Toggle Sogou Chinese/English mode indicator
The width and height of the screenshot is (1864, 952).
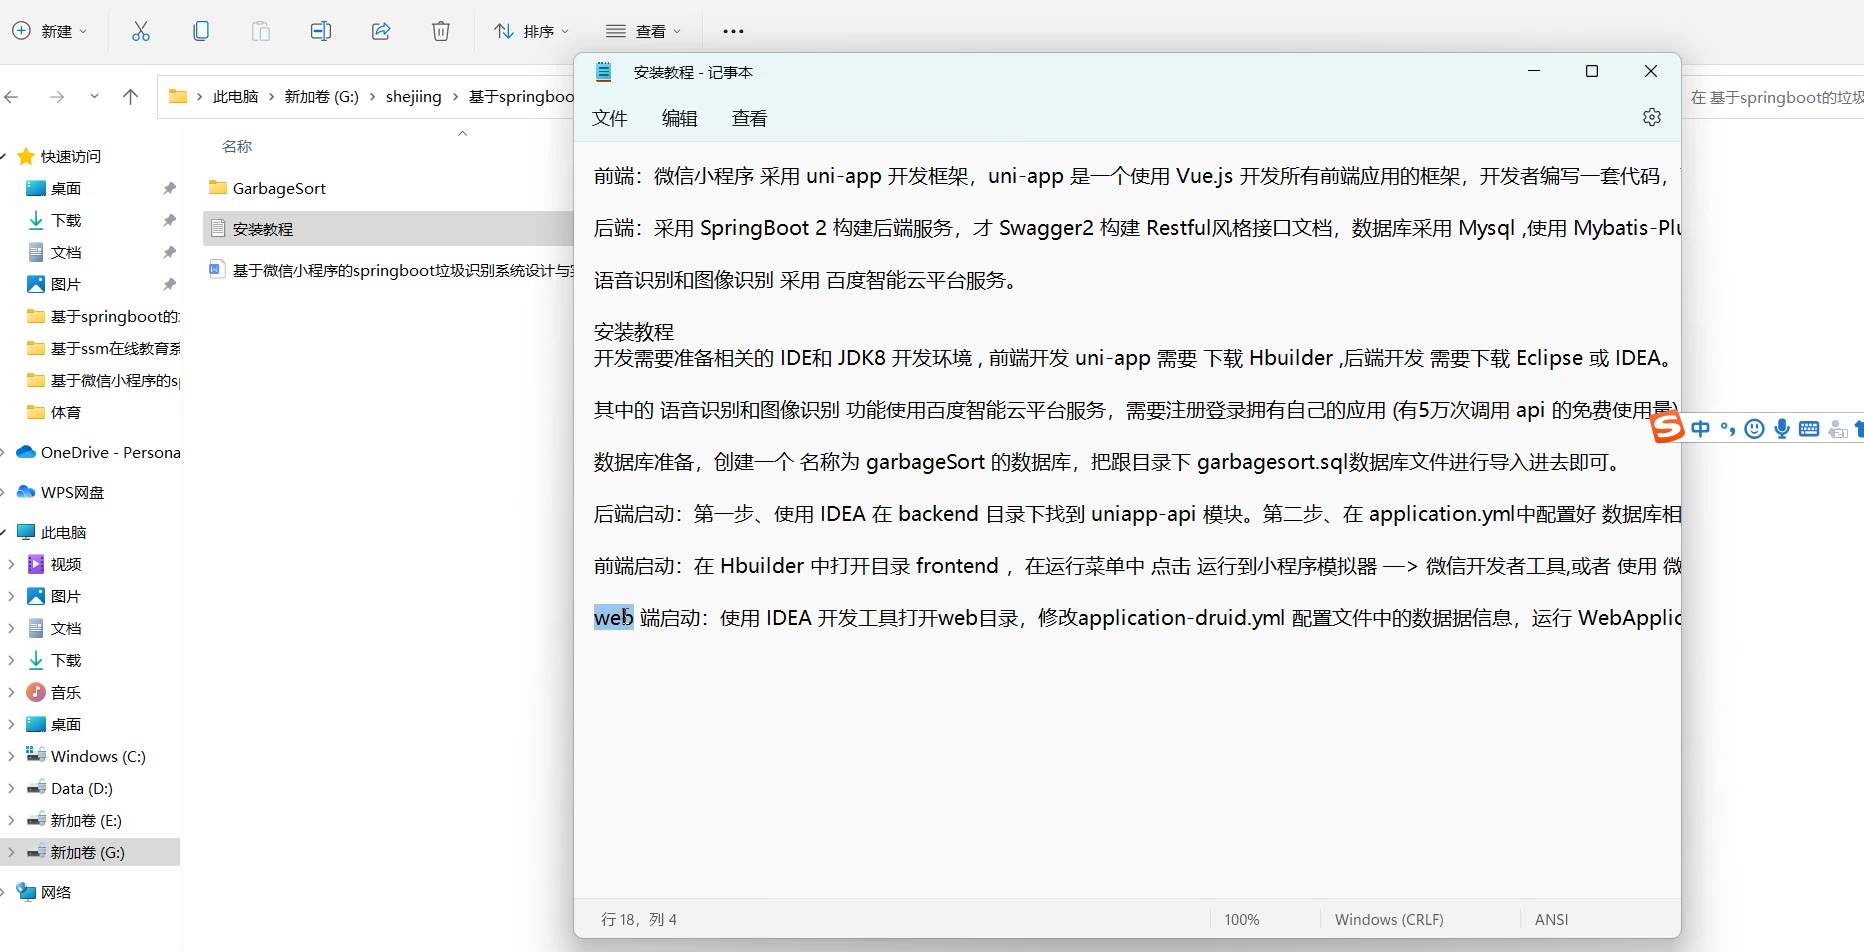pyautogui.click(x=1701, y=429)
